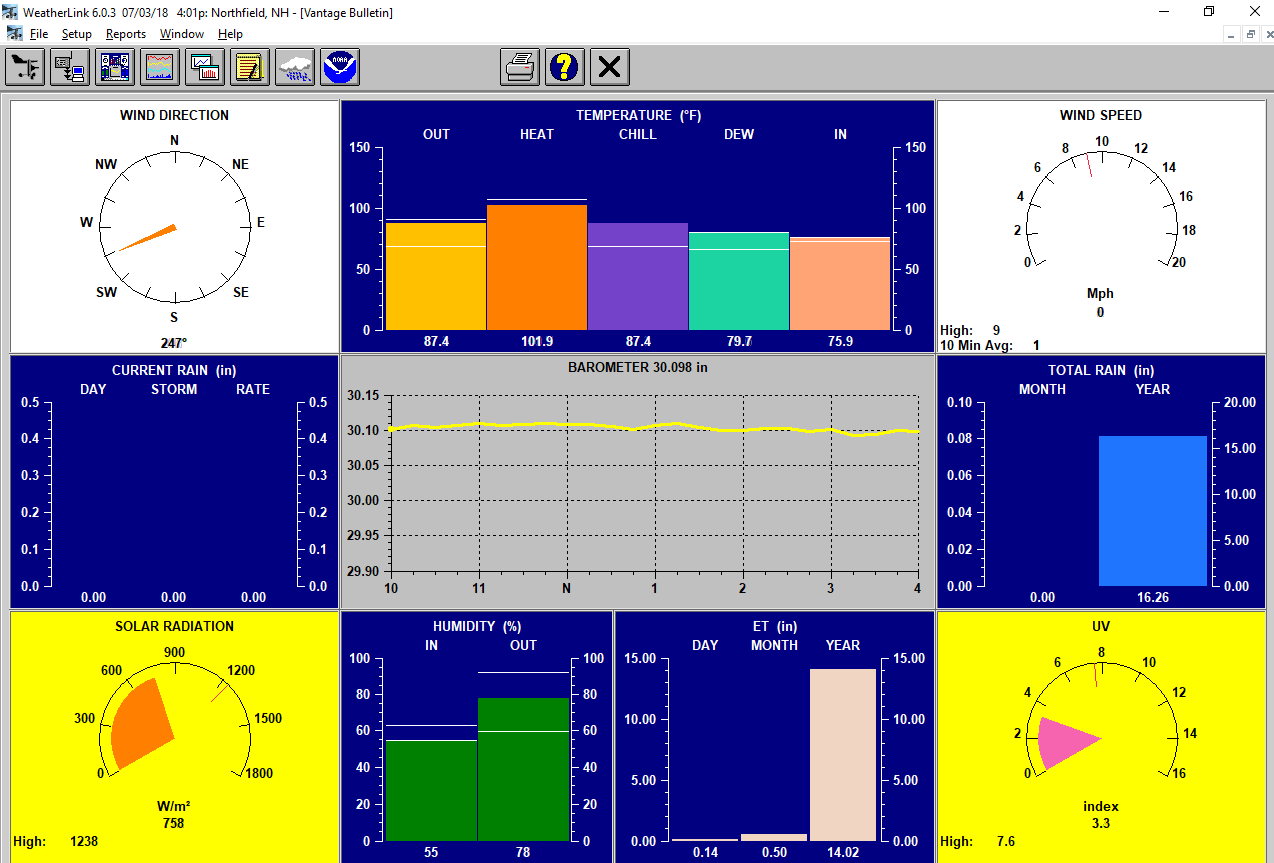
Task: Click the BAROMETER 30.098 in heading
Action: (638, 367)
